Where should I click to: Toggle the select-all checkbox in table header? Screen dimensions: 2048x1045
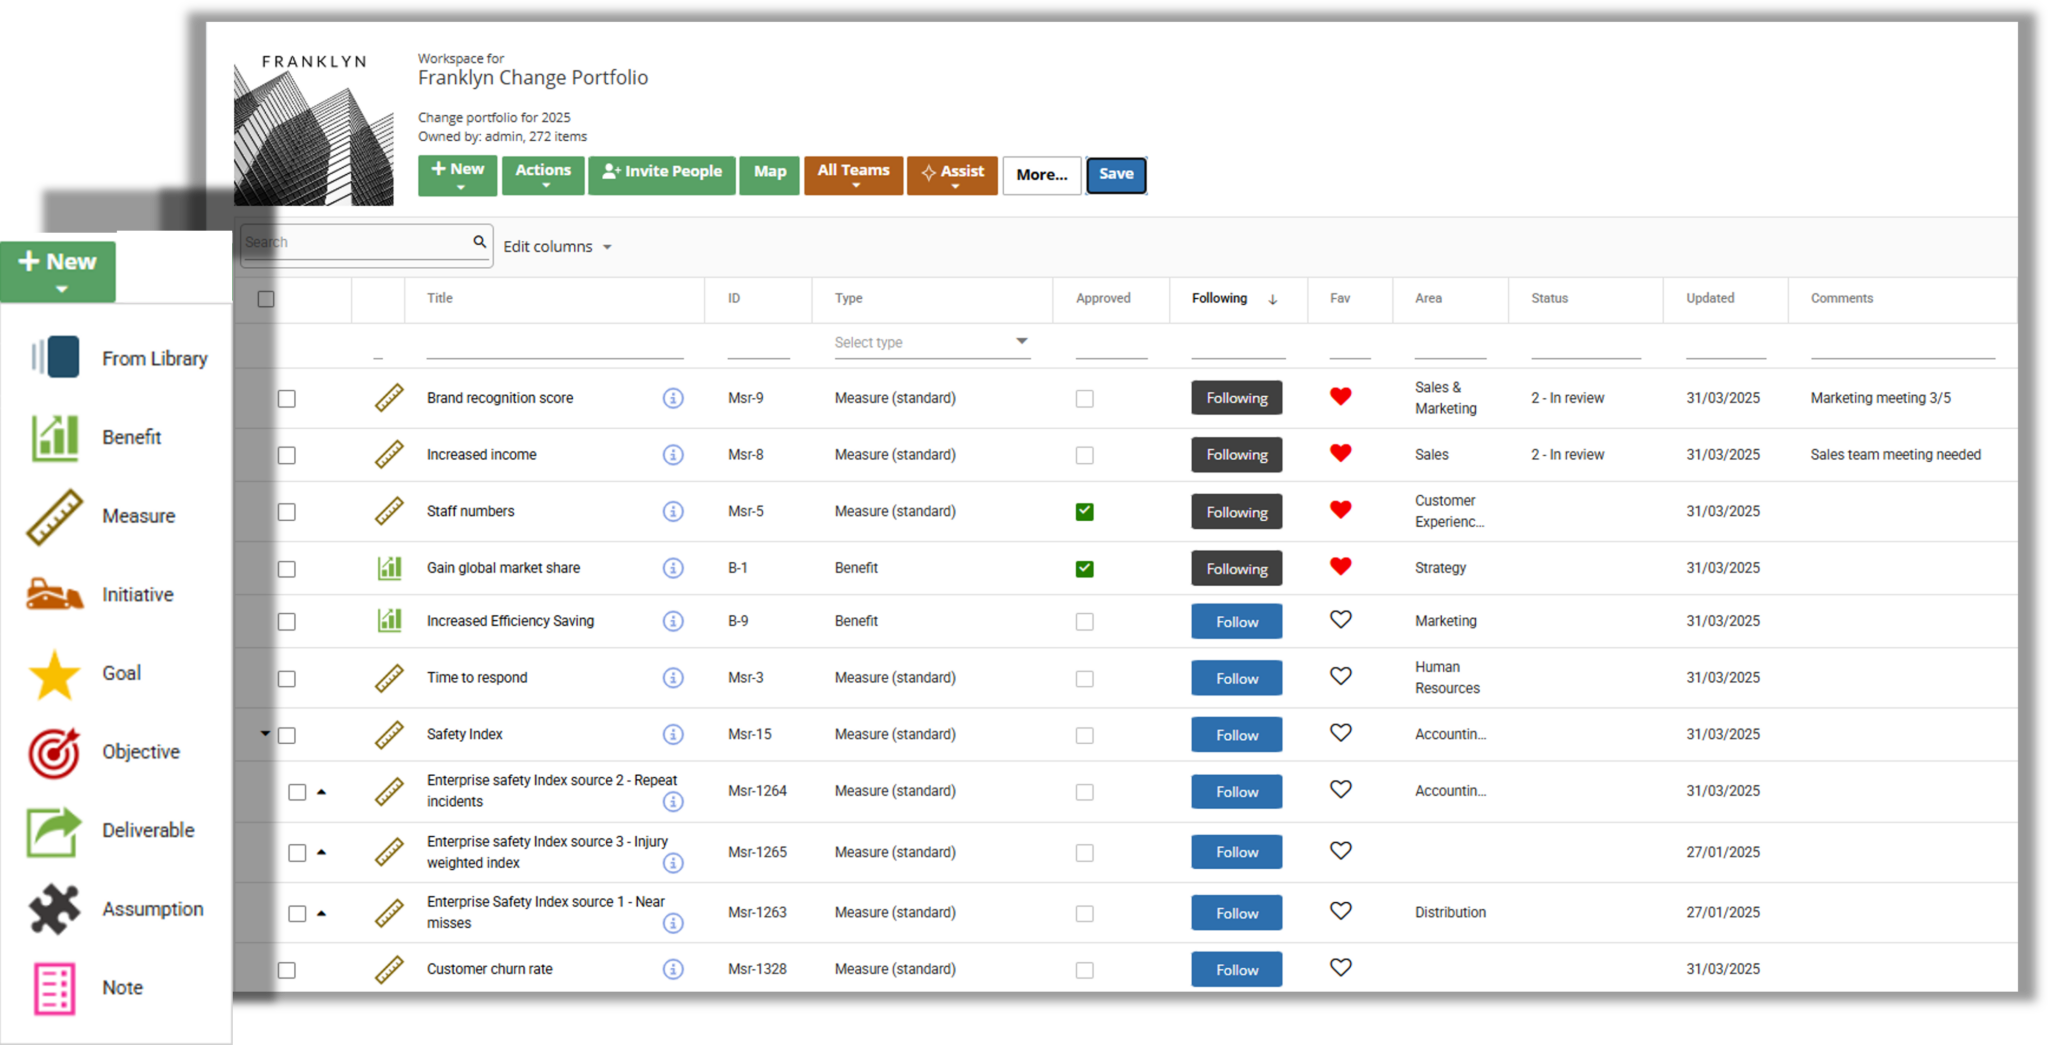coord(266,299)
